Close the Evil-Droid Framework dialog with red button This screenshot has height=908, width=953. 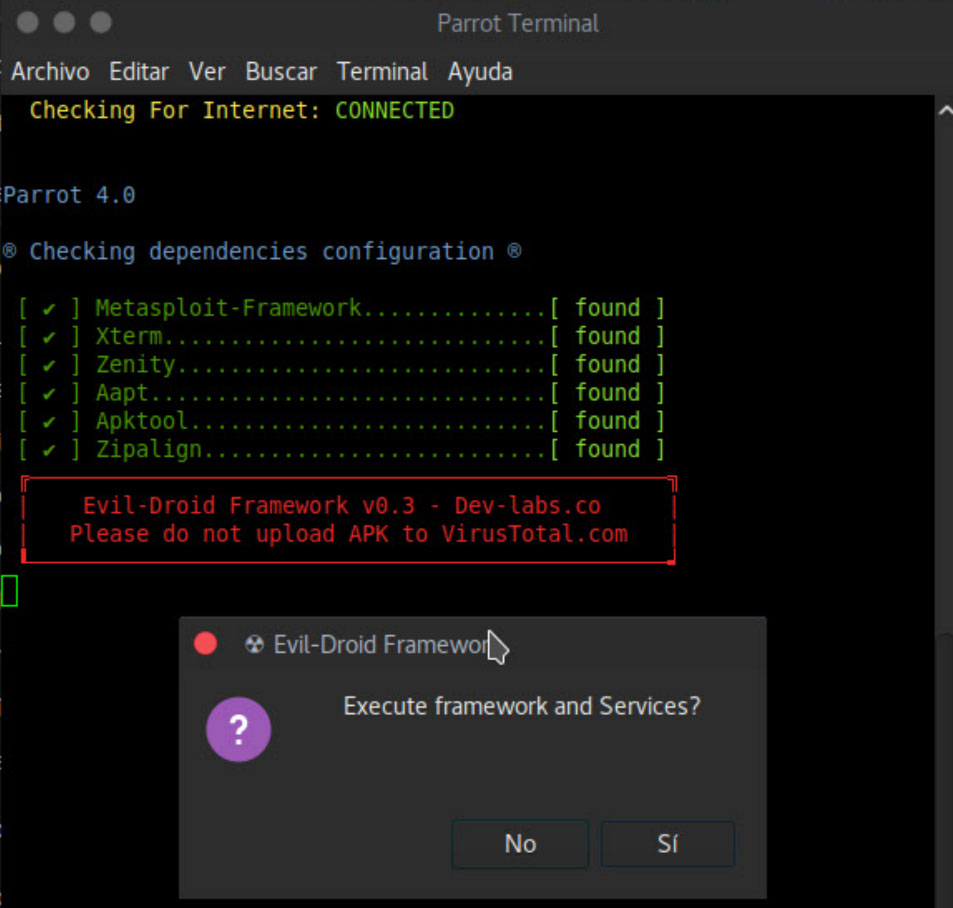(x=206, y=644)
